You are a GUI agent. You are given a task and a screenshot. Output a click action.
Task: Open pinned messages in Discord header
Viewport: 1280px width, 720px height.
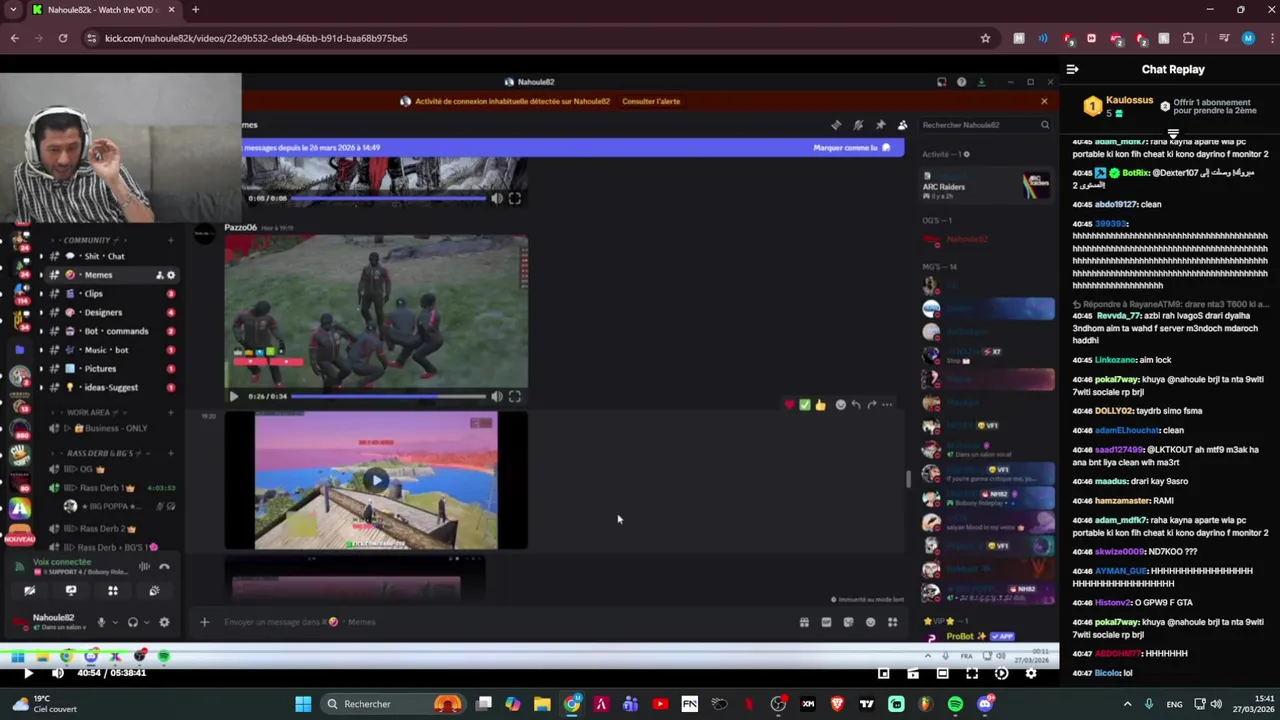tap(880, 125)
